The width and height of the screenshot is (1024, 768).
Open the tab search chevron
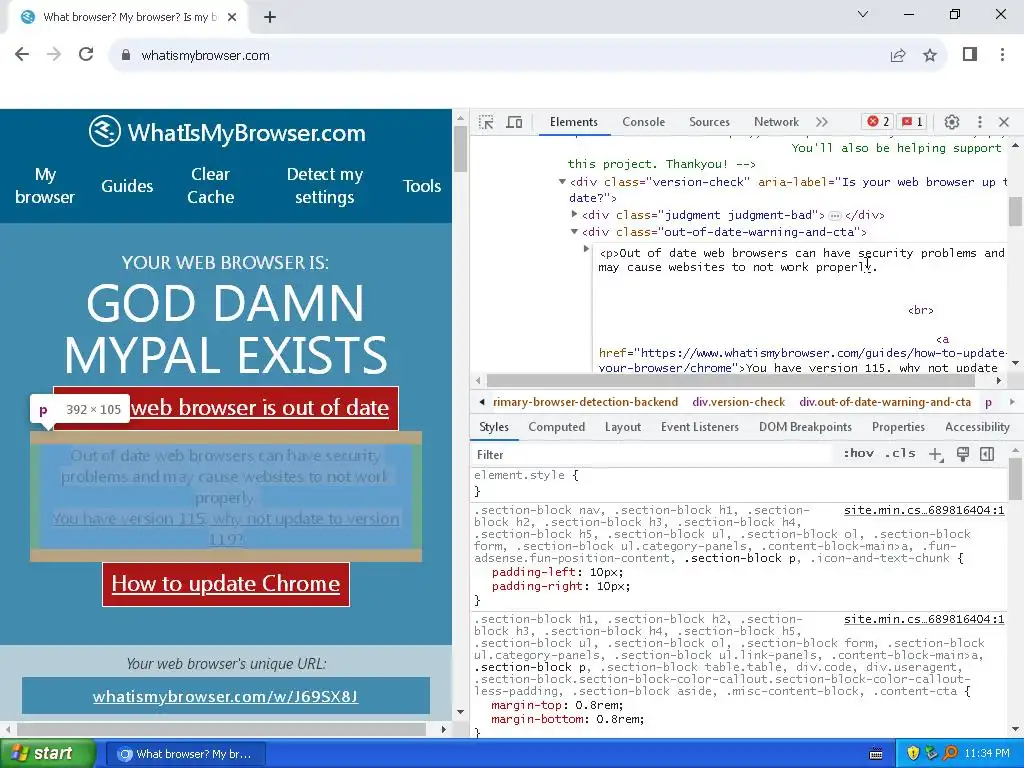[863, 14]
